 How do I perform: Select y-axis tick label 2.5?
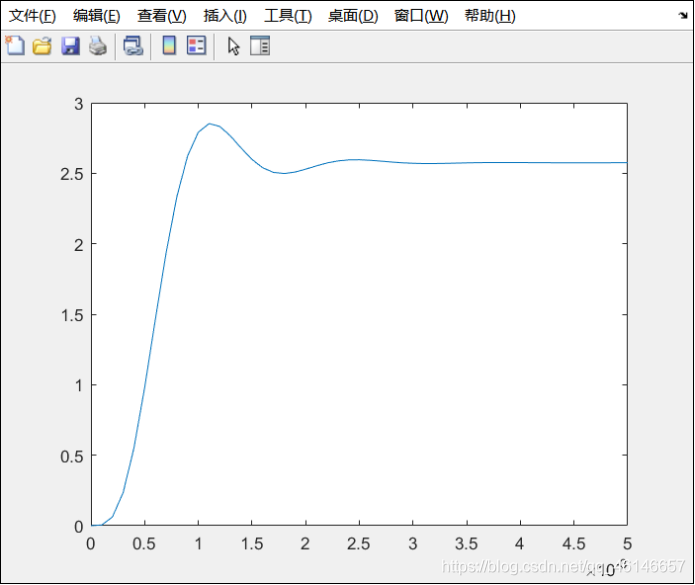click(x=72, y=174)
